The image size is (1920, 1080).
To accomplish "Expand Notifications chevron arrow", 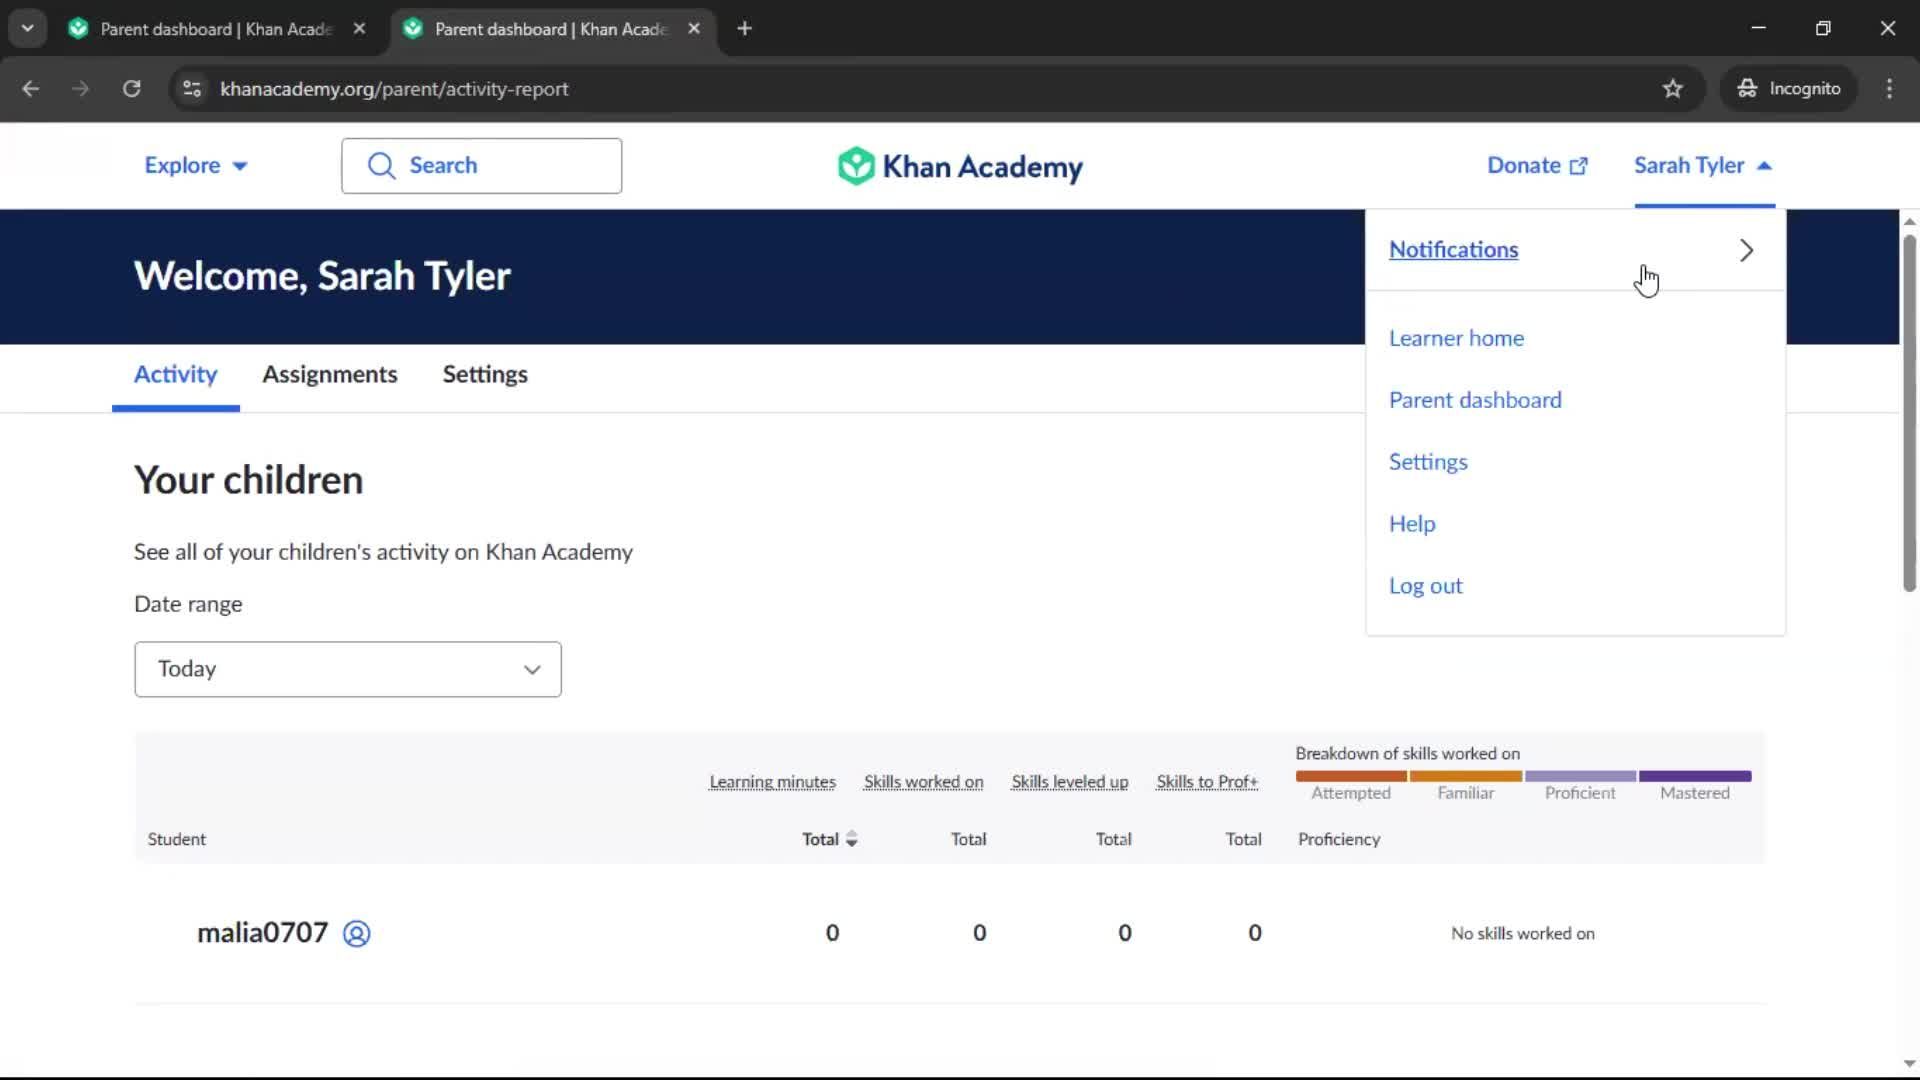I will tap(1746, 250).
